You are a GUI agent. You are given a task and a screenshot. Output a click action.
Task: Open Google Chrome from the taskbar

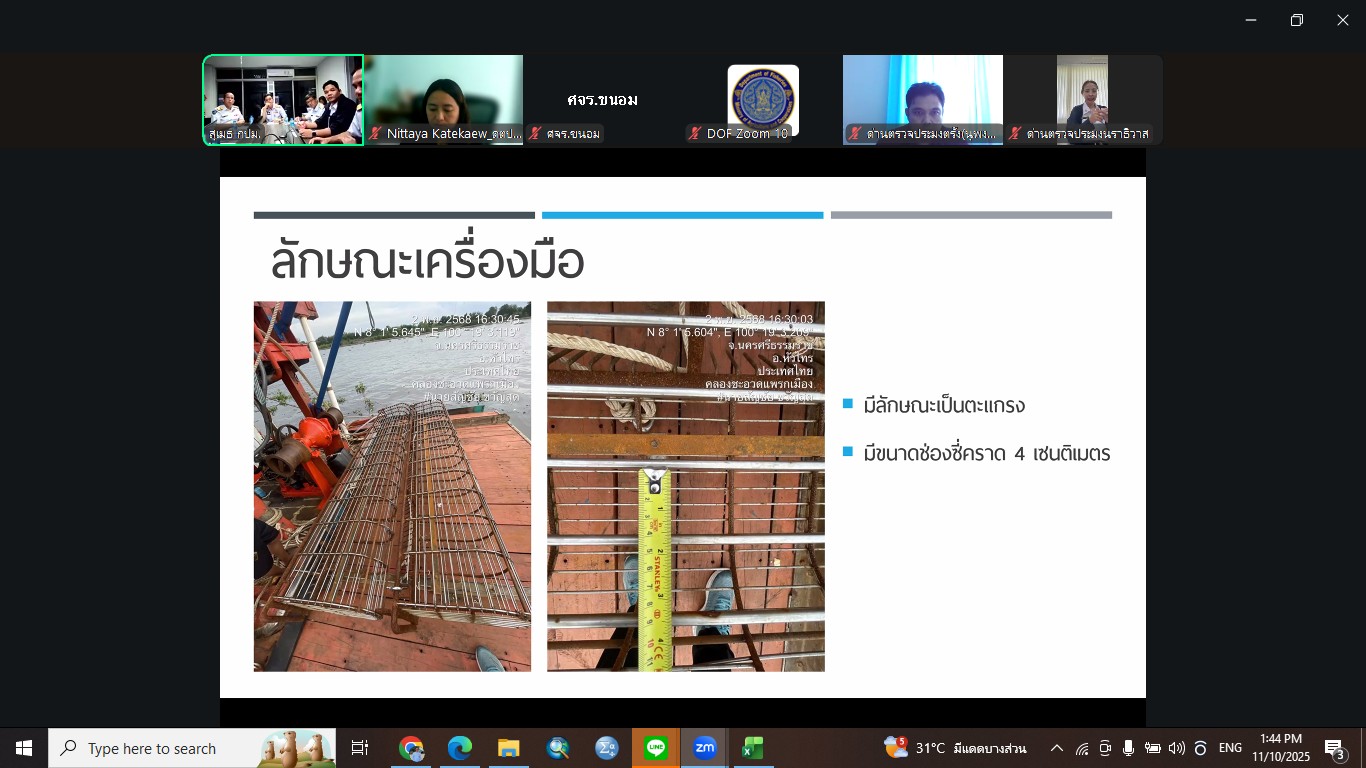[411, 748]
